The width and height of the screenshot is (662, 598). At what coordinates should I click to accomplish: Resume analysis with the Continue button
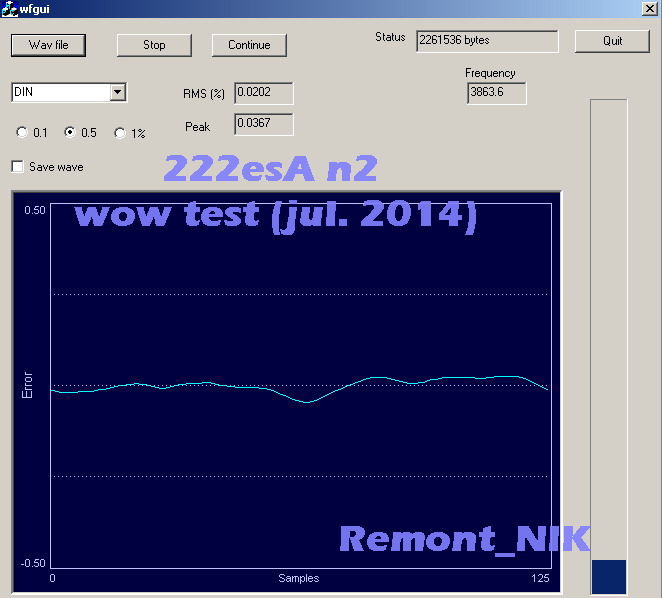(249, 45)
